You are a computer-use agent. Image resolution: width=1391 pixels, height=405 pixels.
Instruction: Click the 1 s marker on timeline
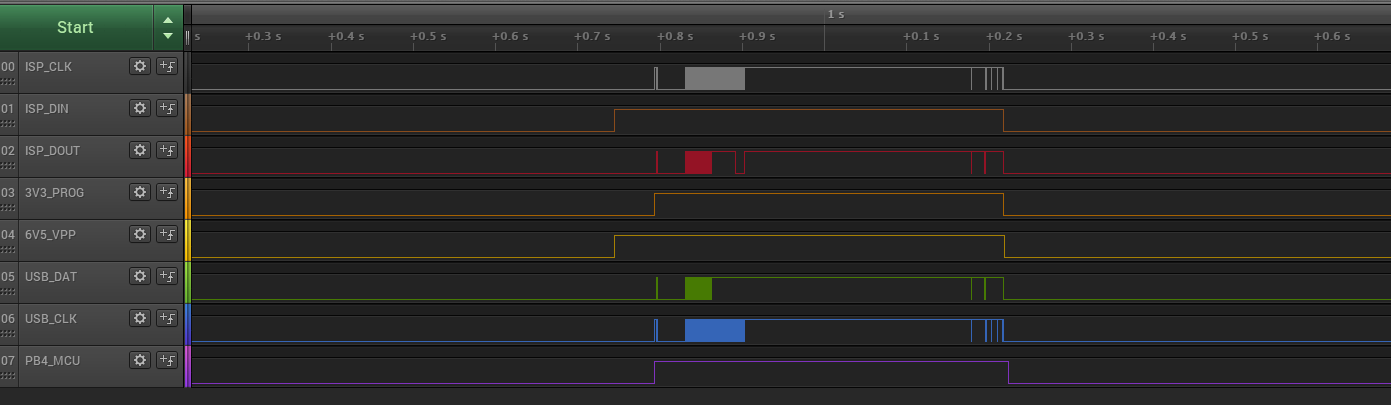click(x=835, y=14)
